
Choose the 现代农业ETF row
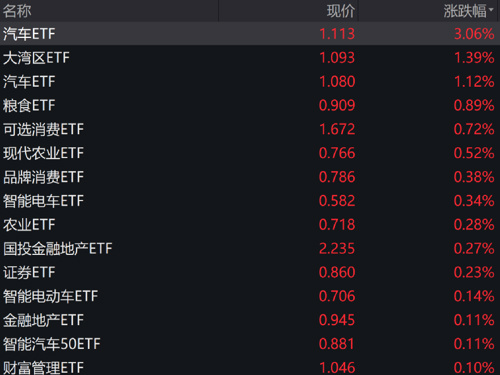(x=250, y=153)
